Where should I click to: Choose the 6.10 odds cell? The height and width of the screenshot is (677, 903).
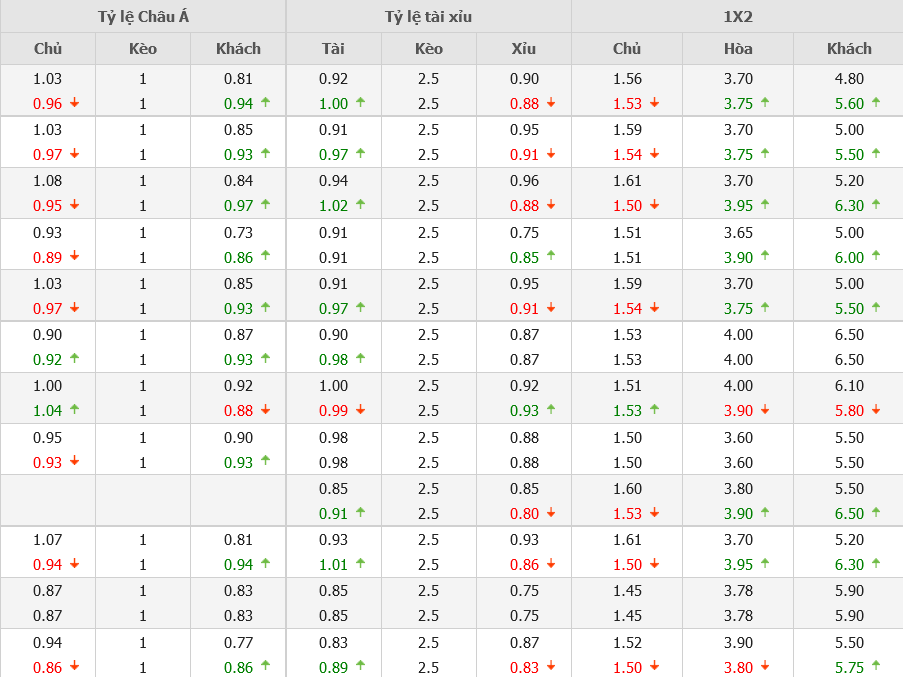pos(849,386)
